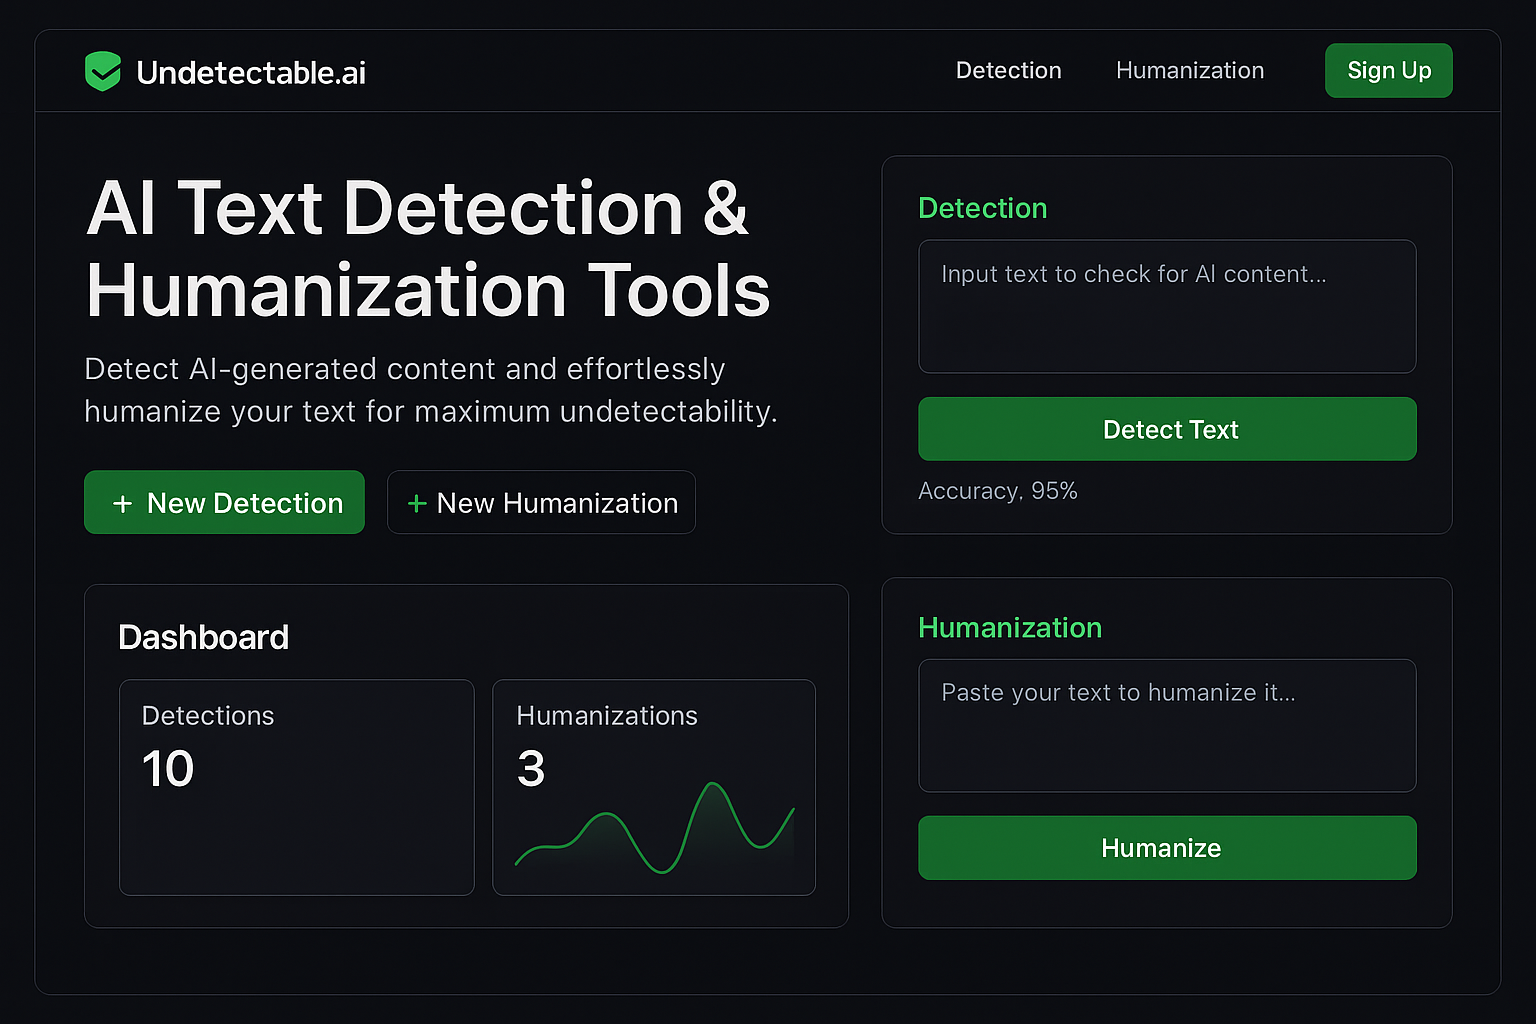
Task: Start a New Humanization
Action: coord(541,502)
